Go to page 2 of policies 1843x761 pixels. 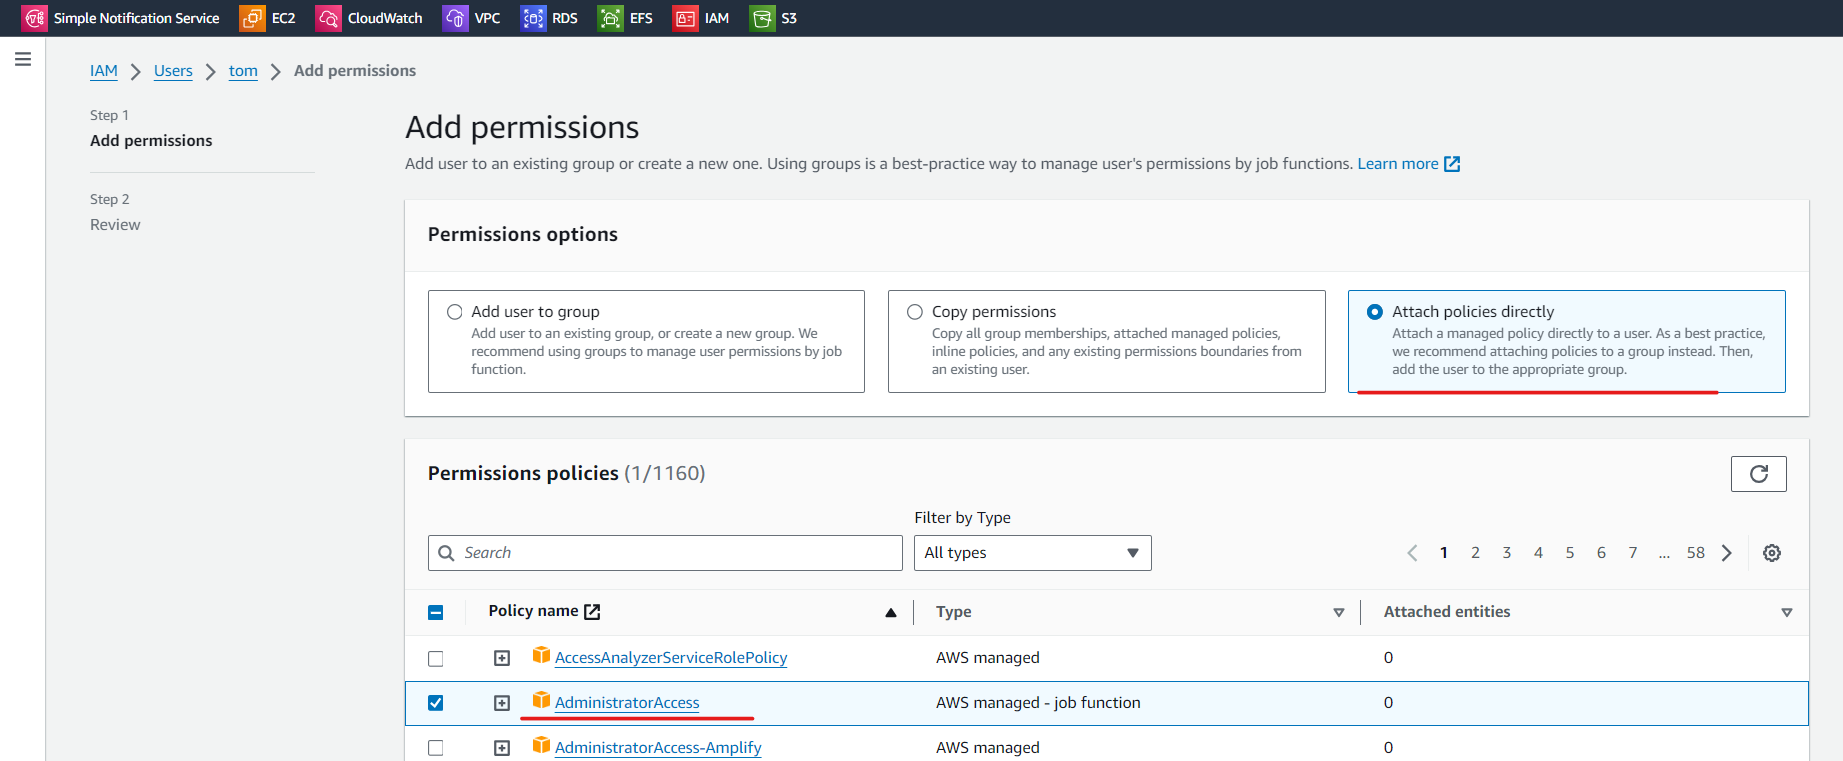coord(1475,553)
